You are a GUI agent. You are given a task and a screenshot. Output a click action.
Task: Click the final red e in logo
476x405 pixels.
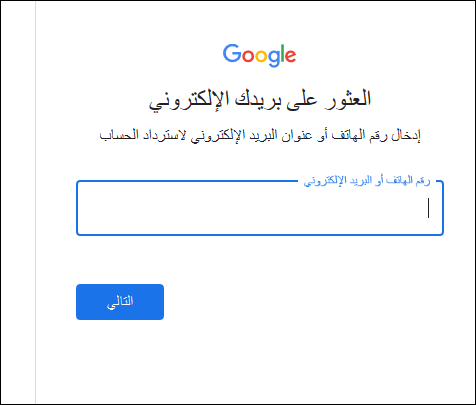tap(291, 56)
